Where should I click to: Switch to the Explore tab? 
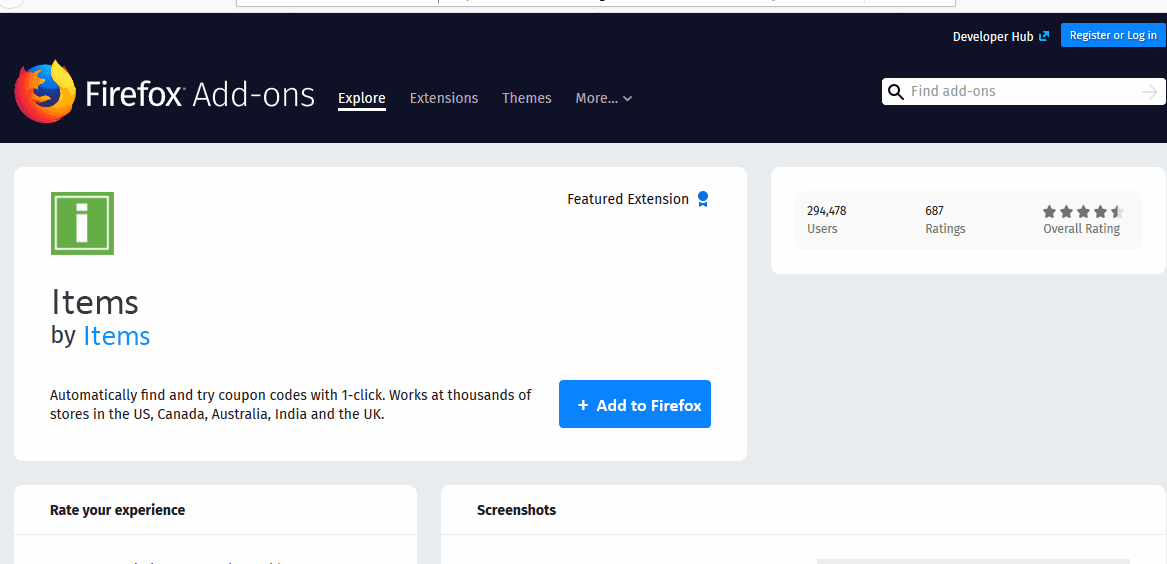(362, 98)
